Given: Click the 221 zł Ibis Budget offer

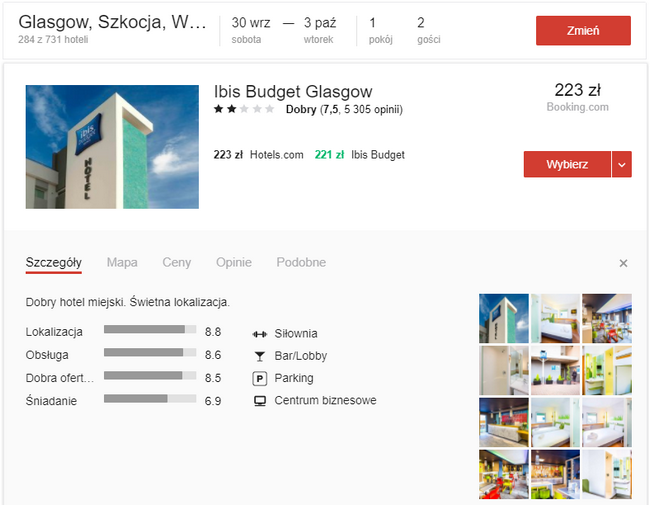Looking at the screenshot, I should click(359, 155).
